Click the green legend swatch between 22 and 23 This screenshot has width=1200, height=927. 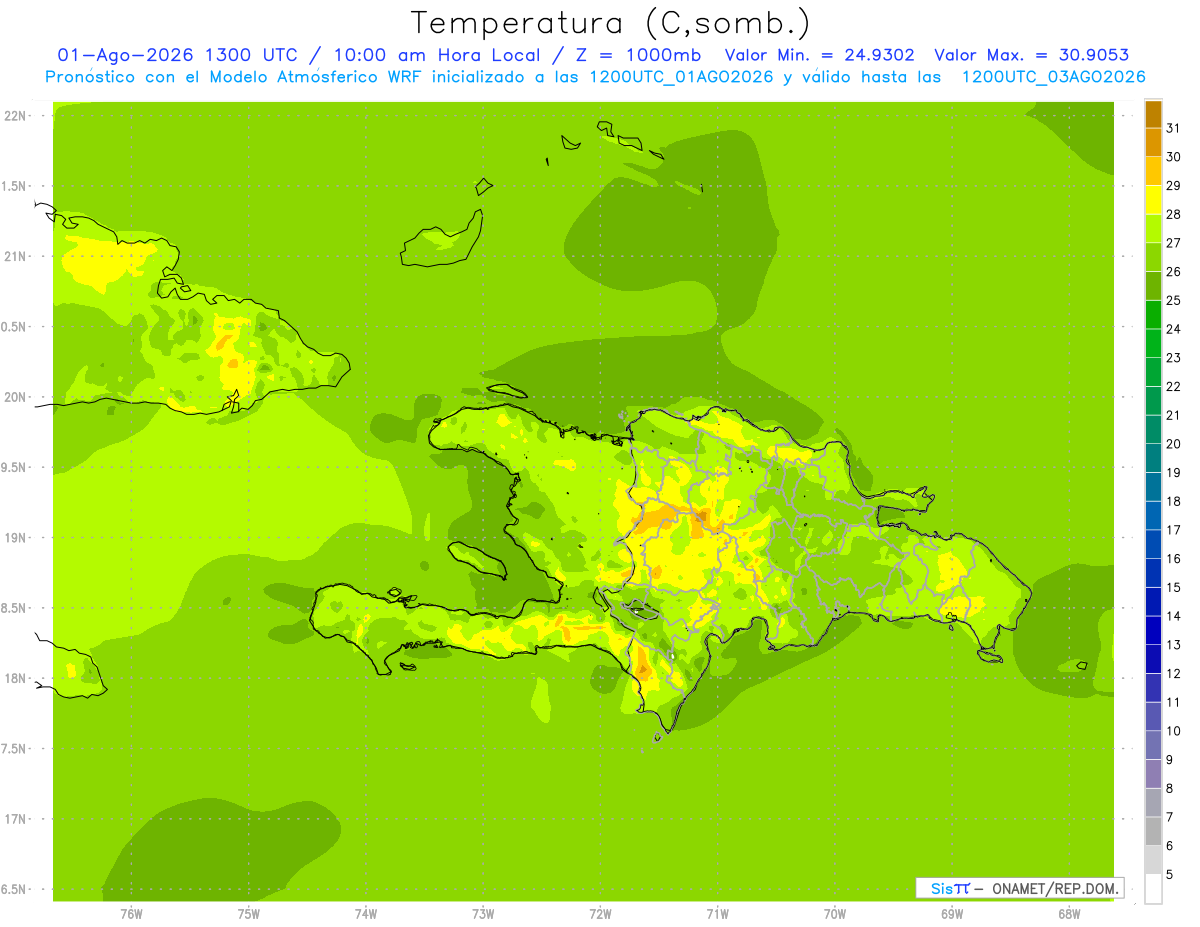[x=1153, y=372]
